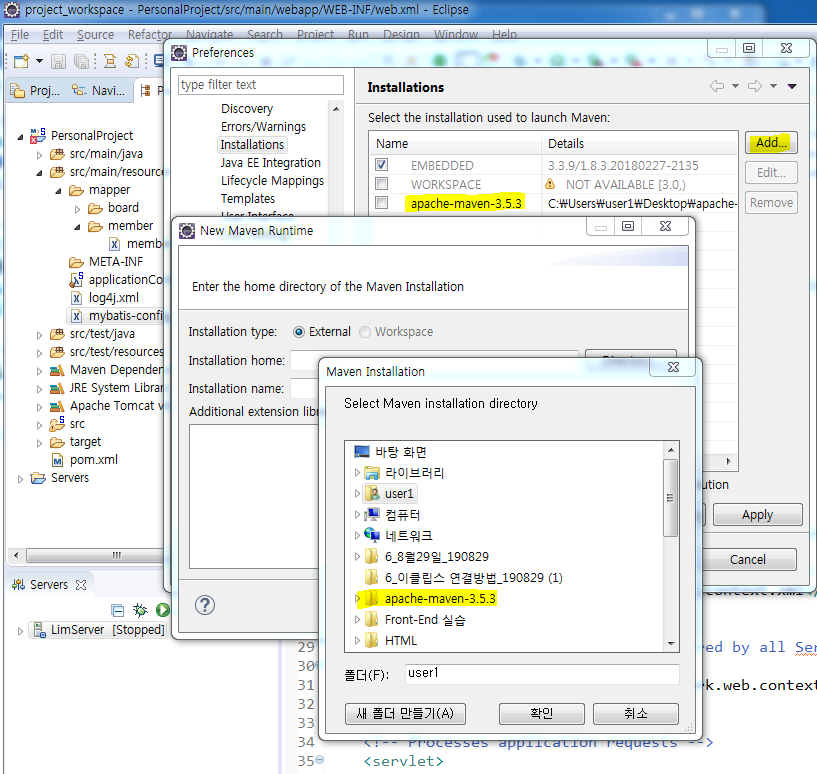Click the applicationContext Spring config icon
817x774 pixels.
click(76, 280)
